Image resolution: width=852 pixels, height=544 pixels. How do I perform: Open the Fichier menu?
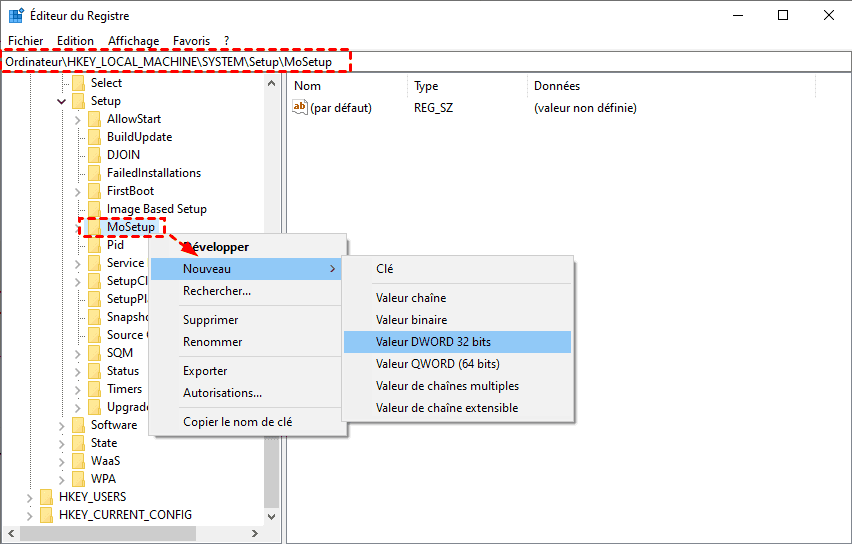coord(26,41)
